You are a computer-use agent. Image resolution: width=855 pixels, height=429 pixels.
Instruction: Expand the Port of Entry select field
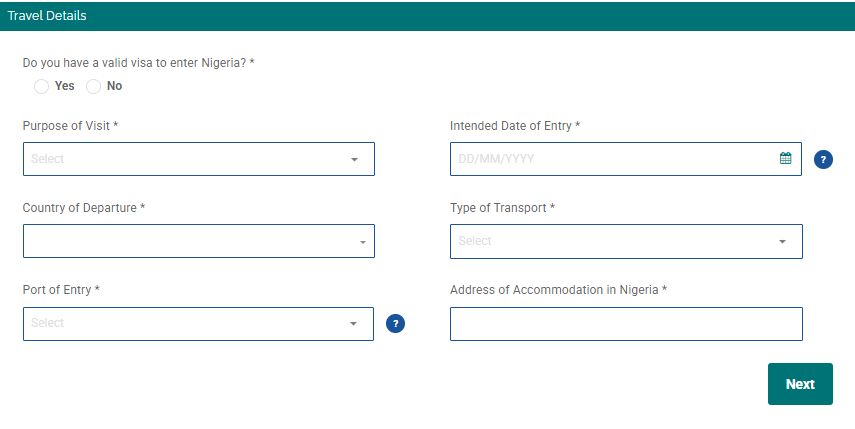point(198,324)
